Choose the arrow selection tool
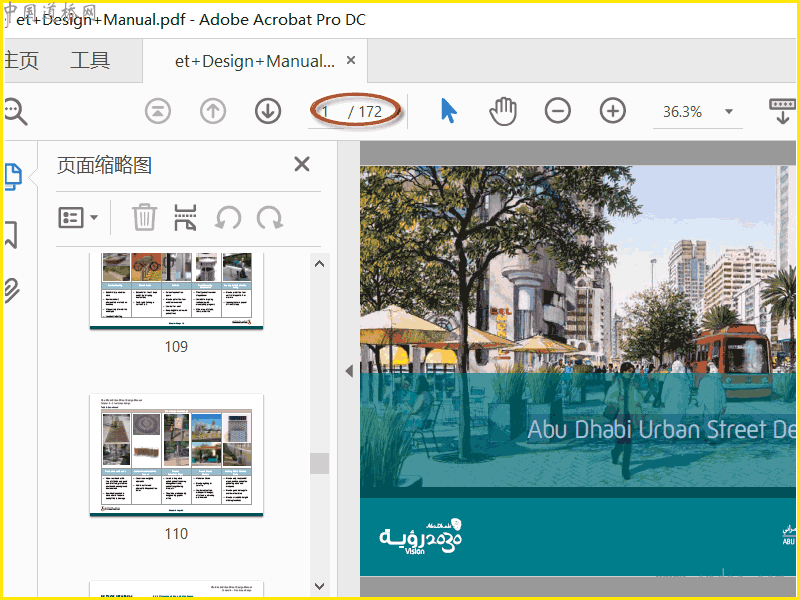Screen dimensions: 800x600 tap(448, 111)
